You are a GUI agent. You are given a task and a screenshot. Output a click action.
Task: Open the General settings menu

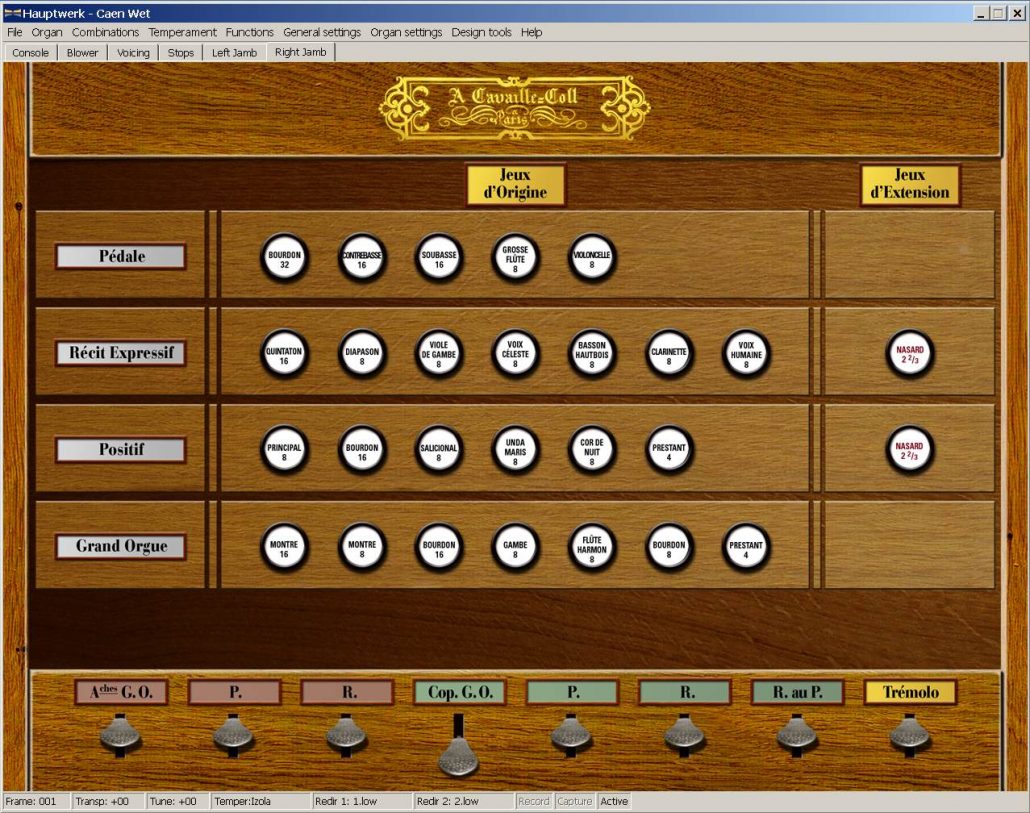pos(322,32)
